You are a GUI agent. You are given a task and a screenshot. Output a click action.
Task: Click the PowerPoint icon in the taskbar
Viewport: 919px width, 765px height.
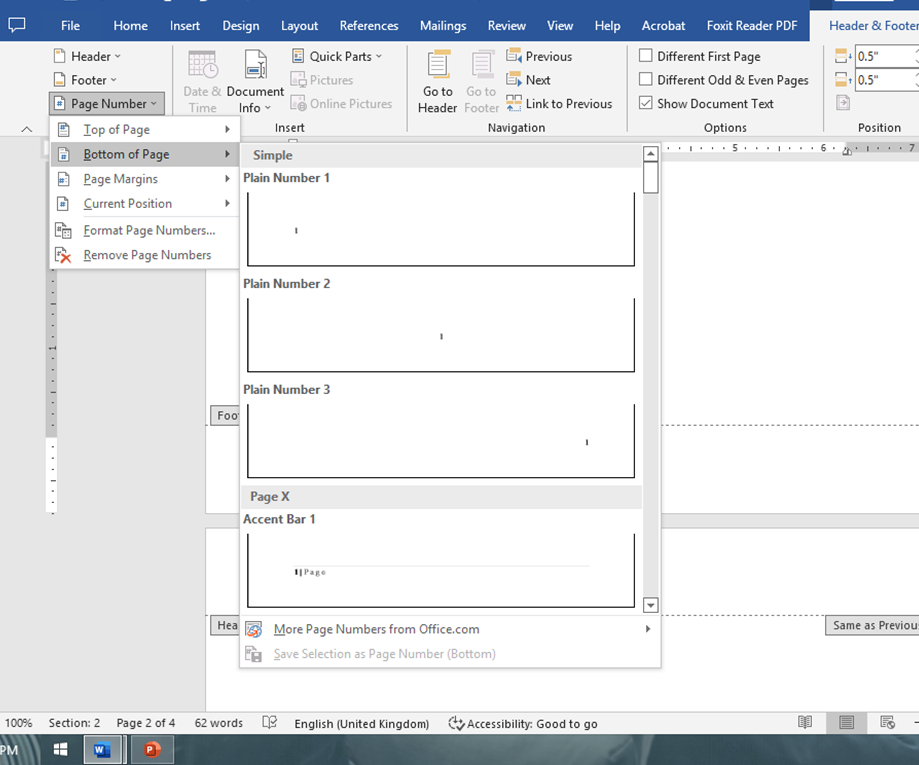(x=152, y=749)
